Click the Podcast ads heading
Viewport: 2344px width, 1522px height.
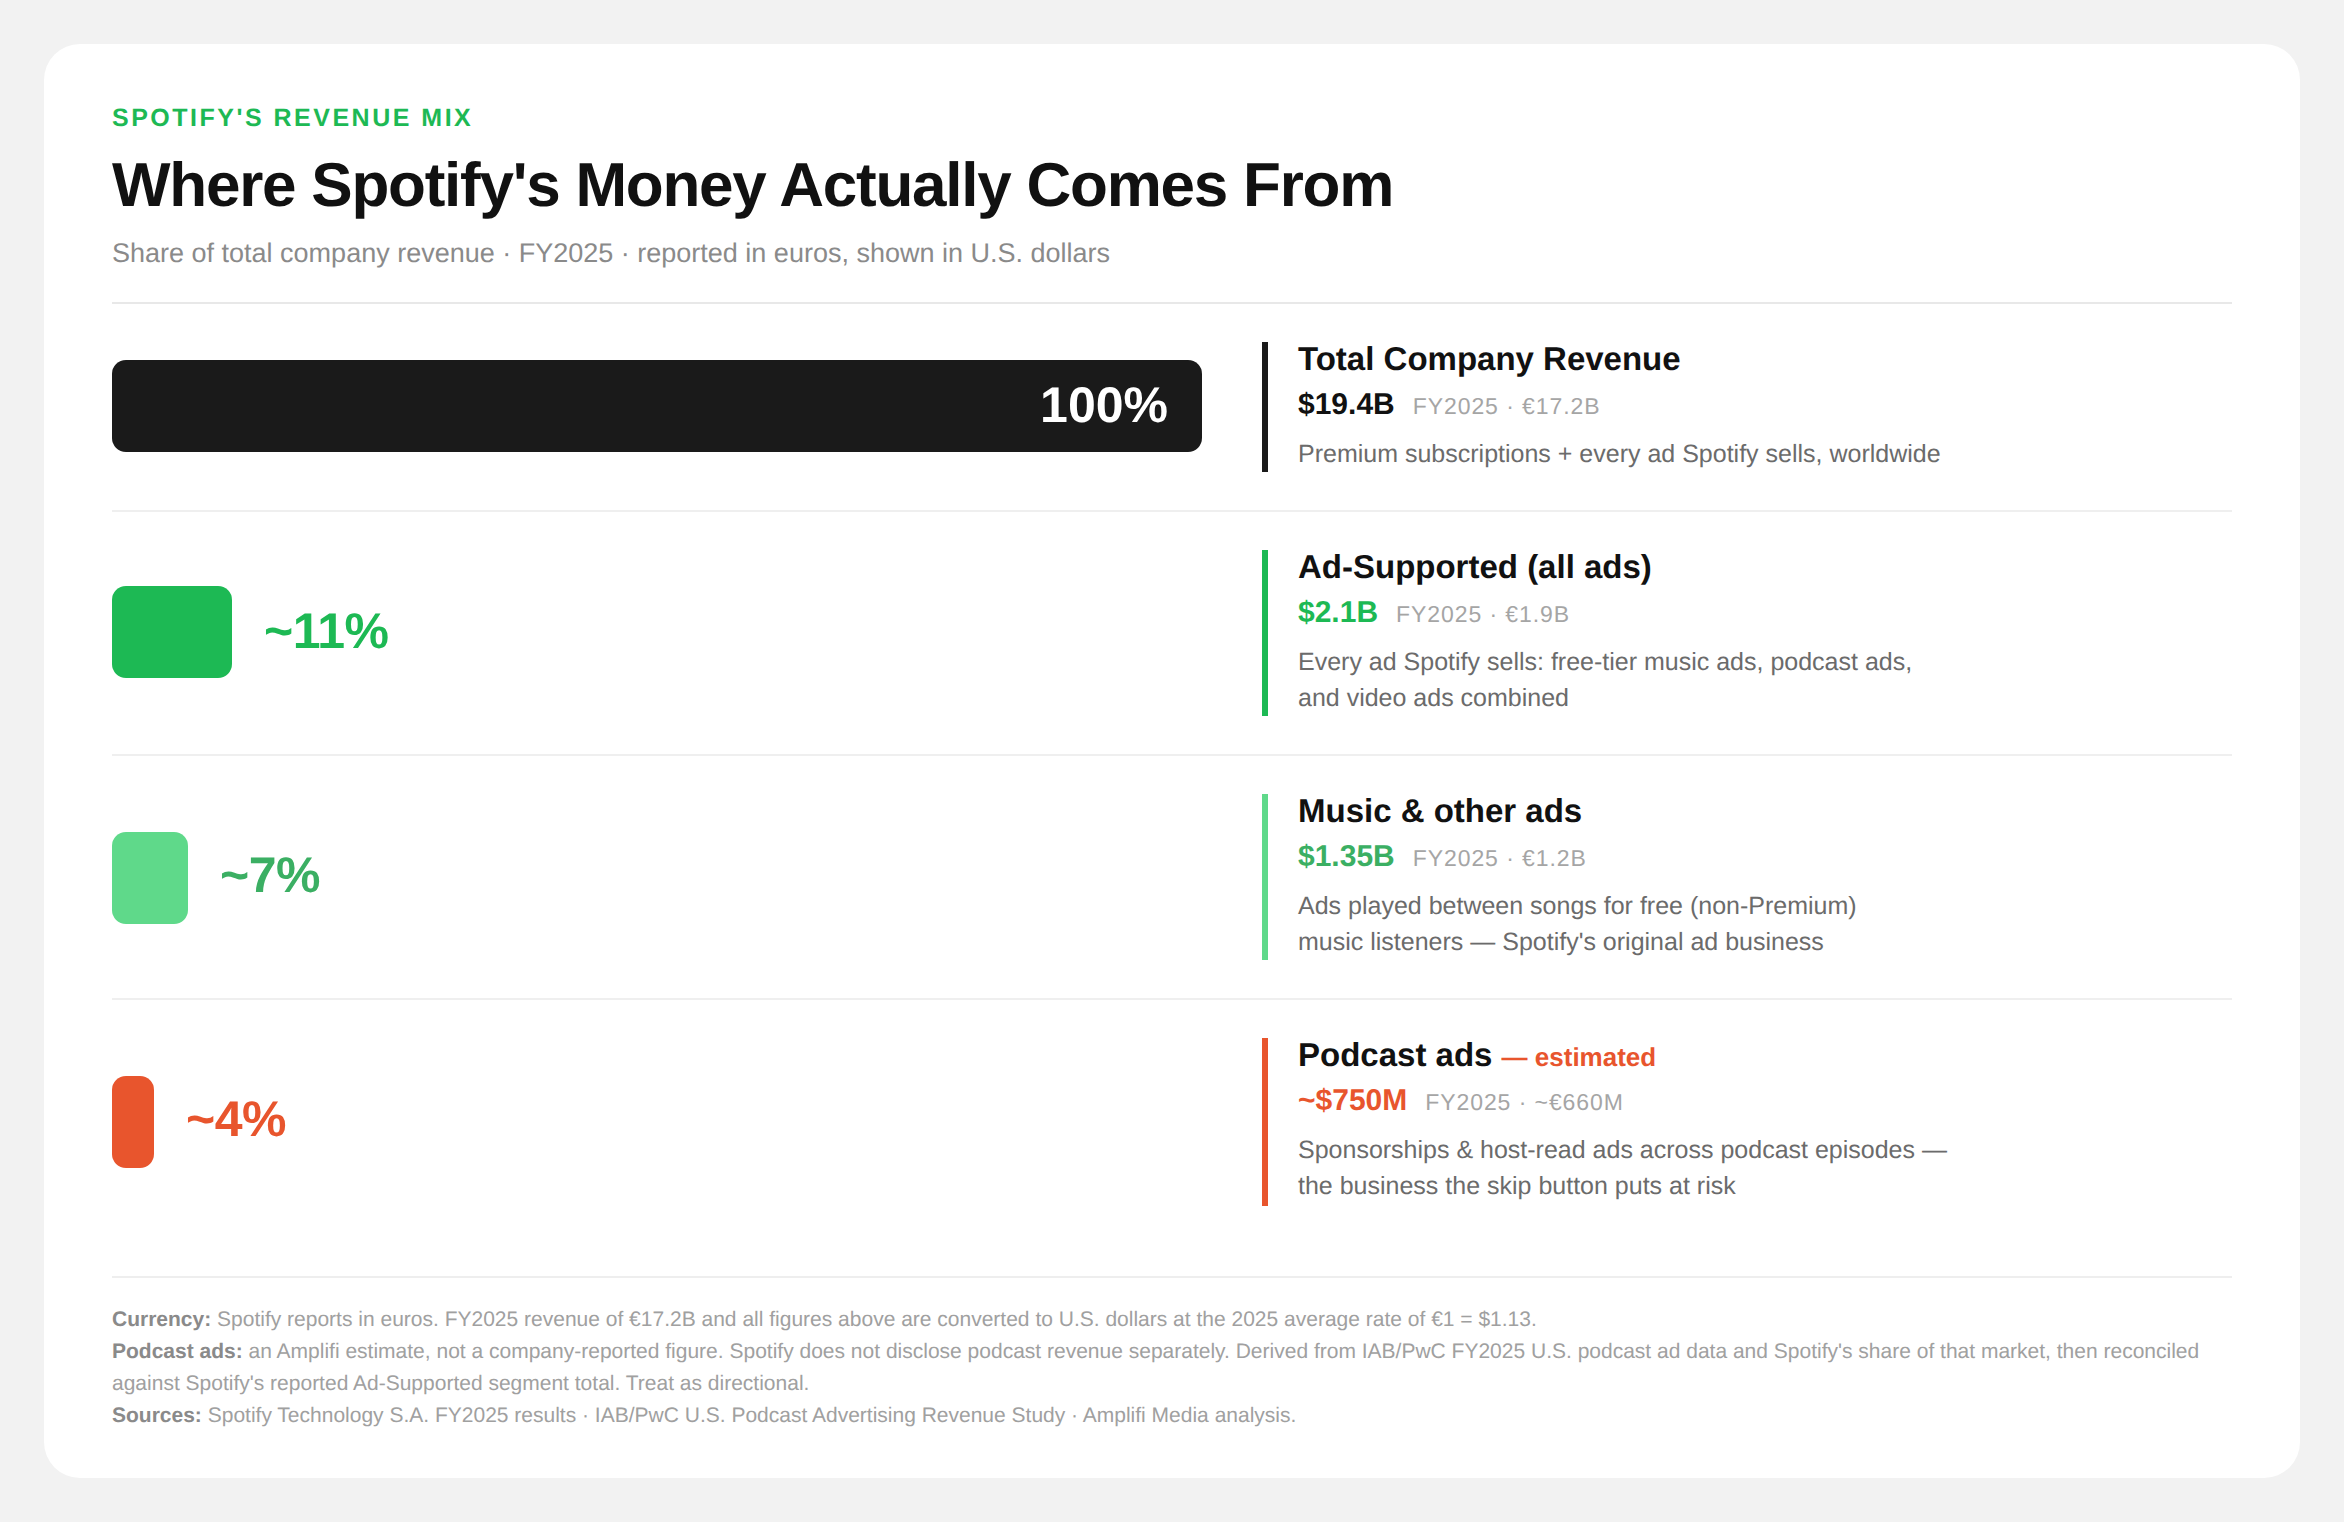(x=1394, y=1055)
